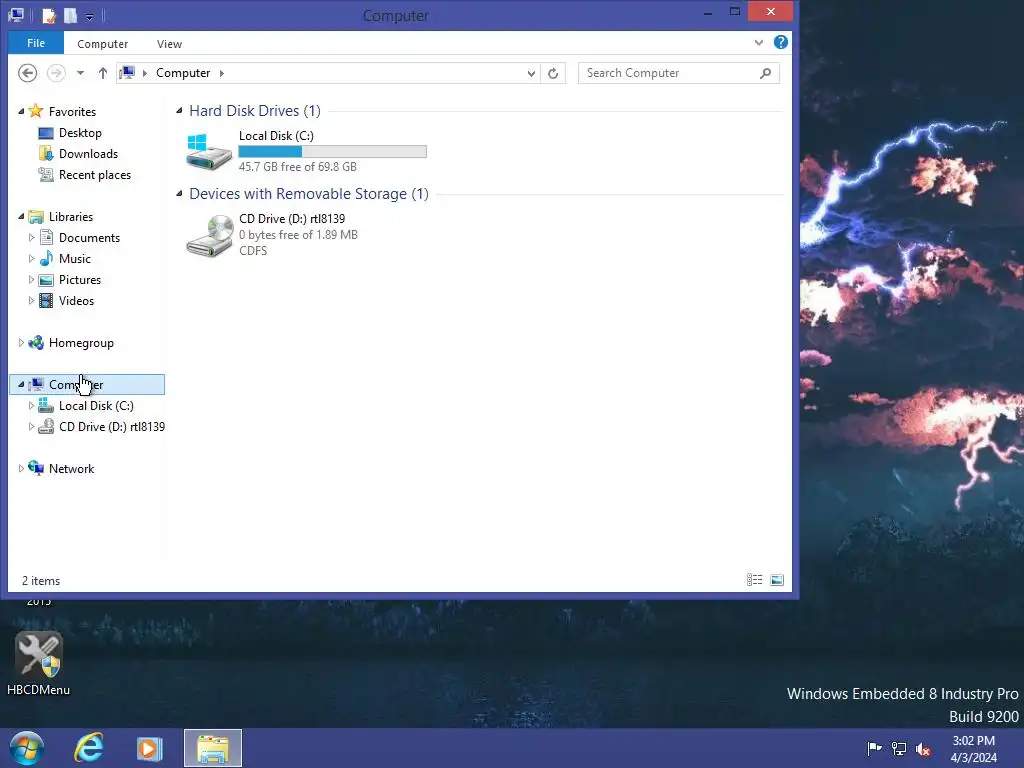Collapse the Computer tree node
This screenshot has width=1024, height=768.
pos(21,385)
